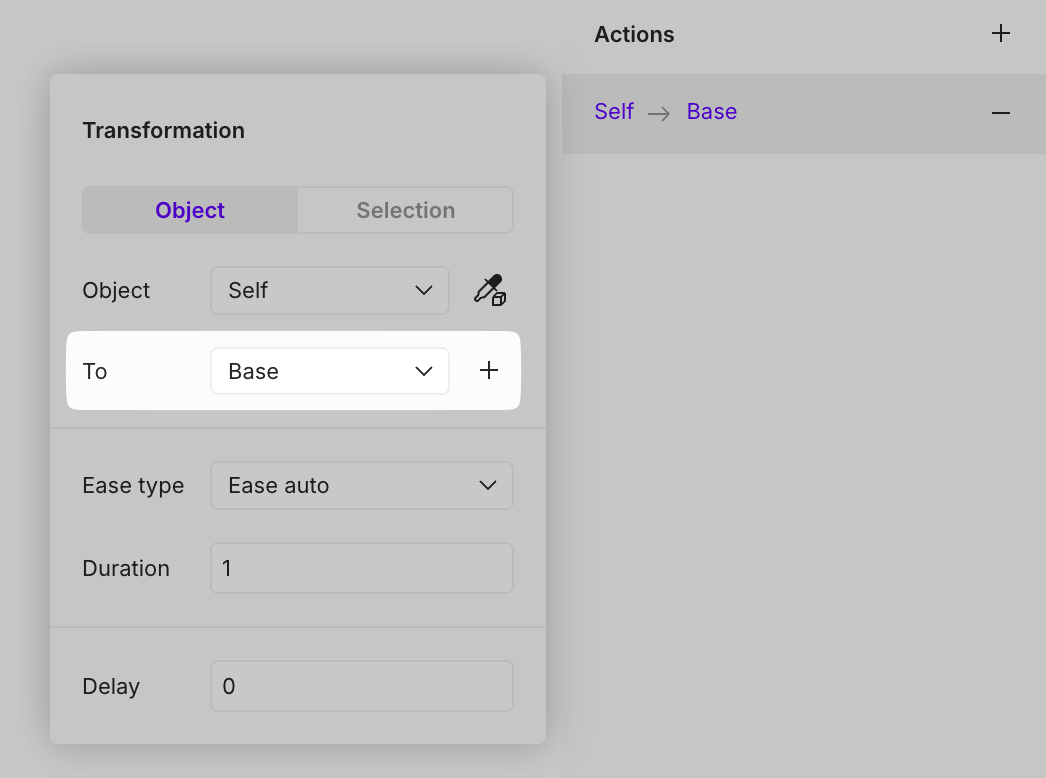This screenshot has height=778, width=1046.
Task: Click the Duration input field
Action: point(361,568)
